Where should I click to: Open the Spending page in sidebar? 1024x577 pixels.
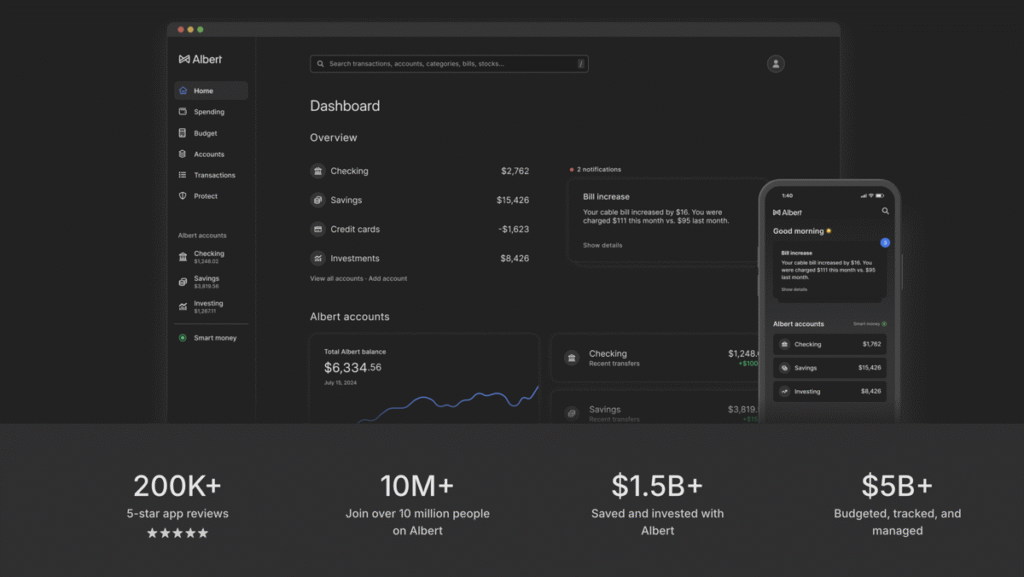(209, 112)
